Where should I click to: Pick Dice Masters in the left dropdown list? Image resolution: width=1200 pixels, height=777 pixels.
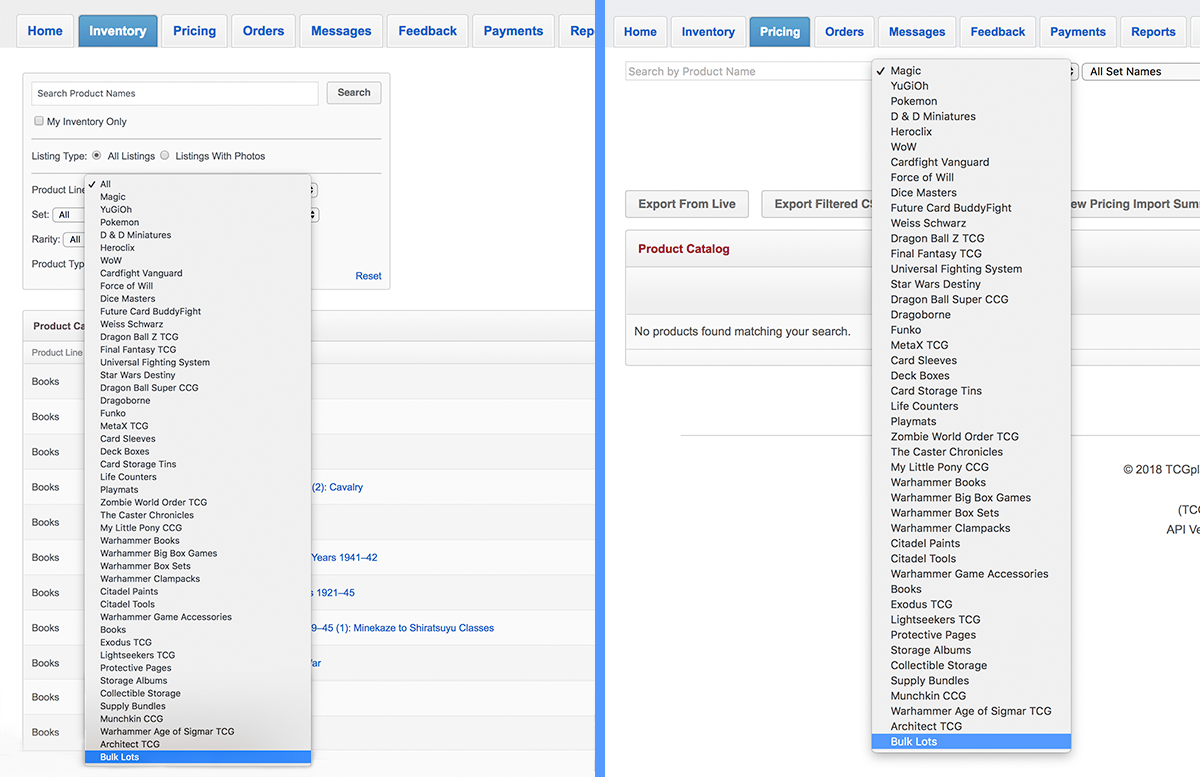point(198,299)
